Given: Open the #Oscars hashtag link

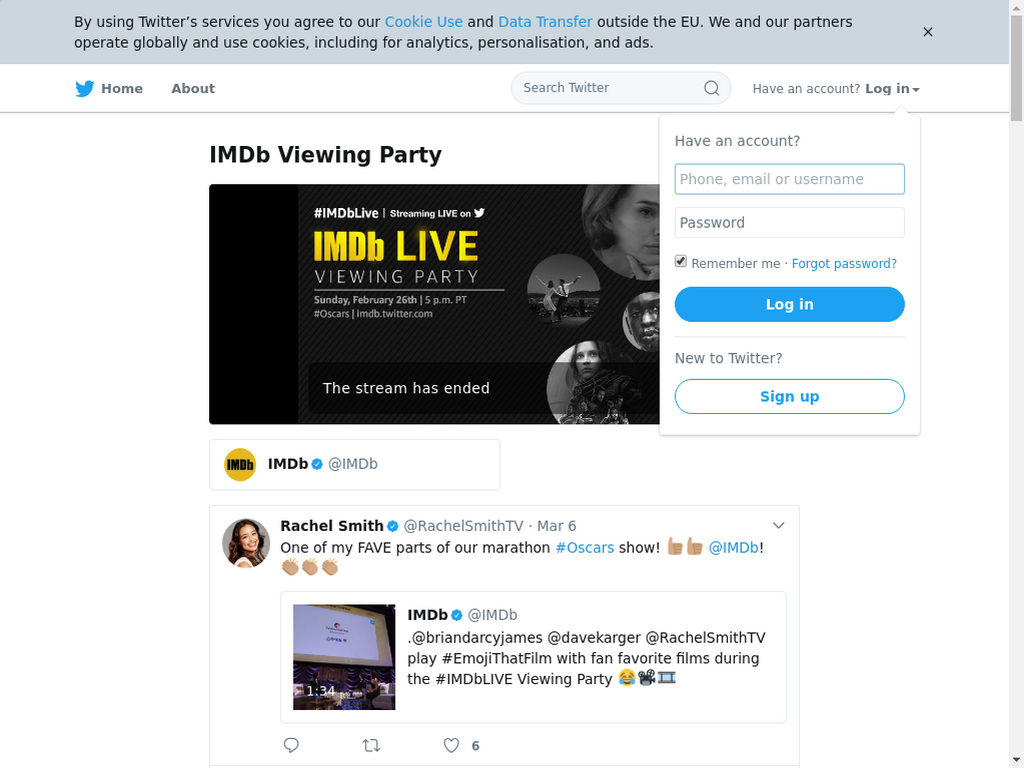Looking at the screenshot, I should [x=584, y=548].
